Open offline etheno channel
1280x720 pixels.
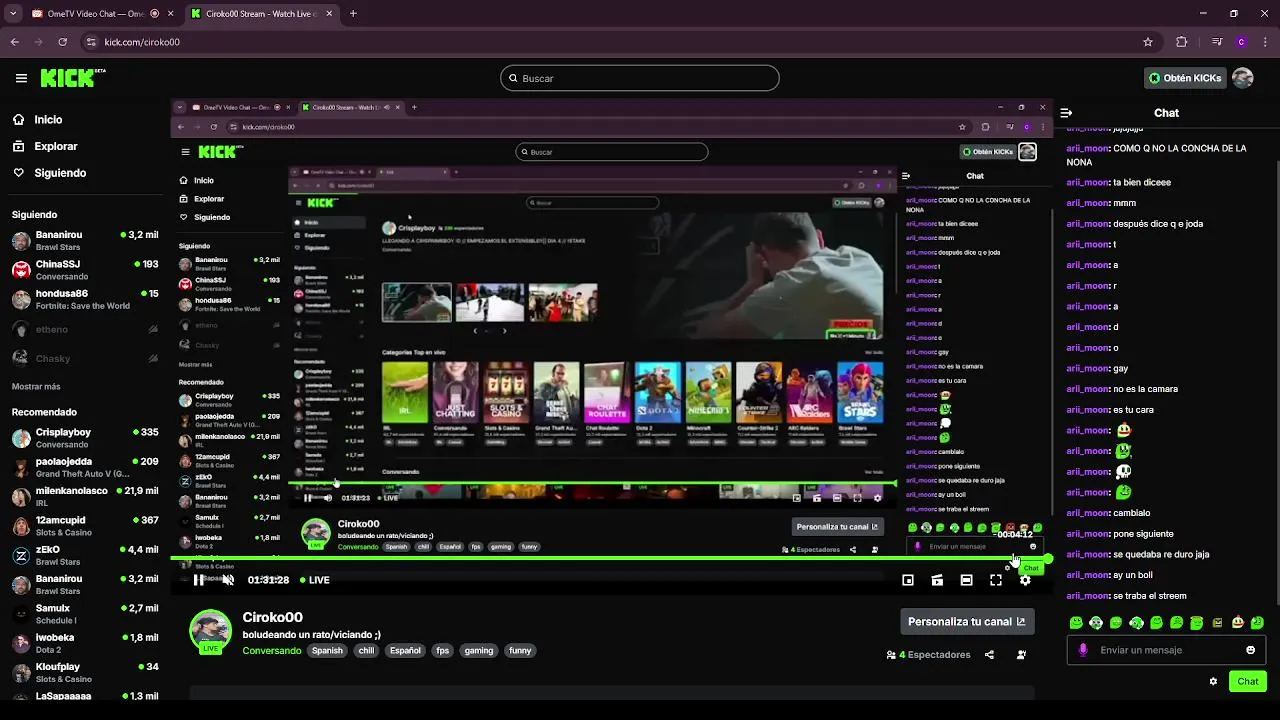(86, 329)
